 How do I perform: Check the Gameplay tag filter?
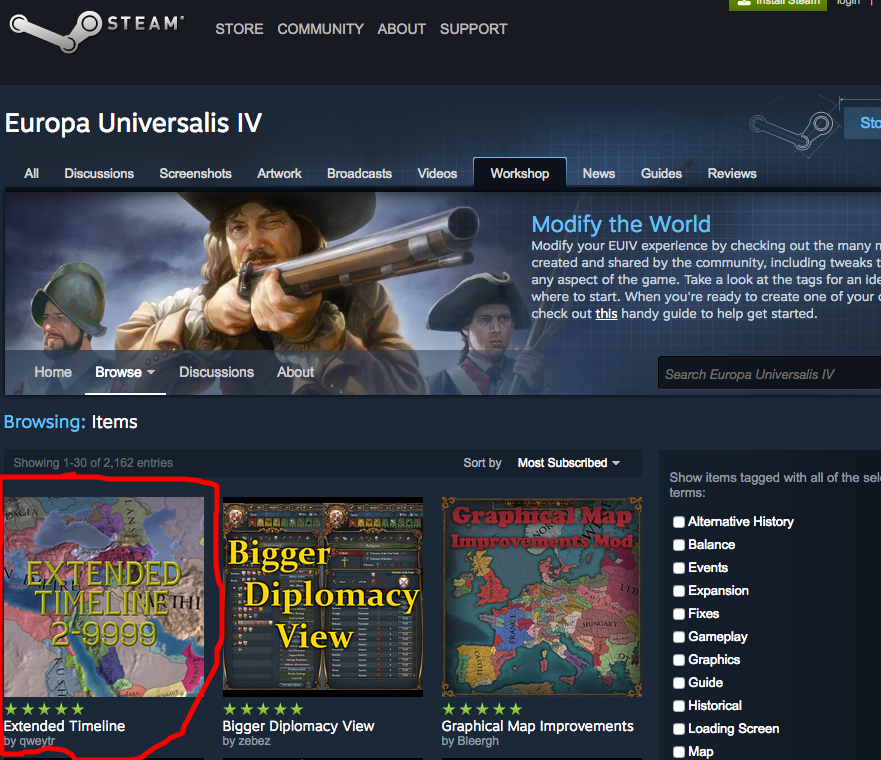pos(679,637)
